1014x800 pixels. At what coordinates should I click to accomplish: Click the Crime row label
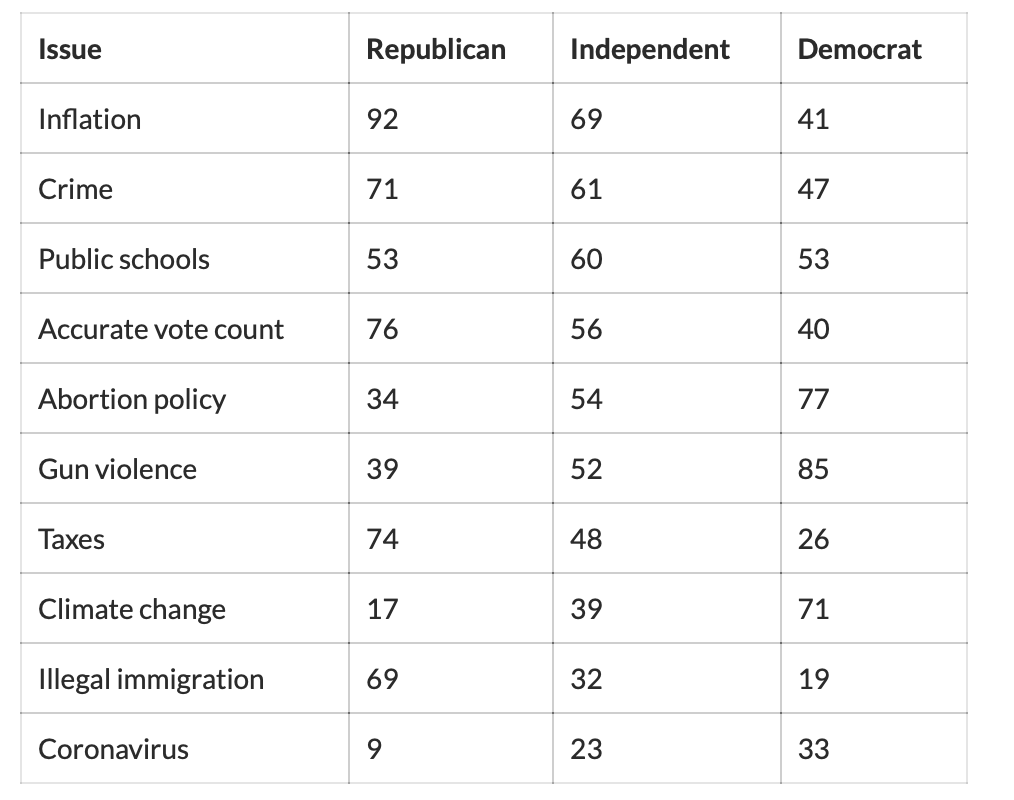(x=76, y=189)
